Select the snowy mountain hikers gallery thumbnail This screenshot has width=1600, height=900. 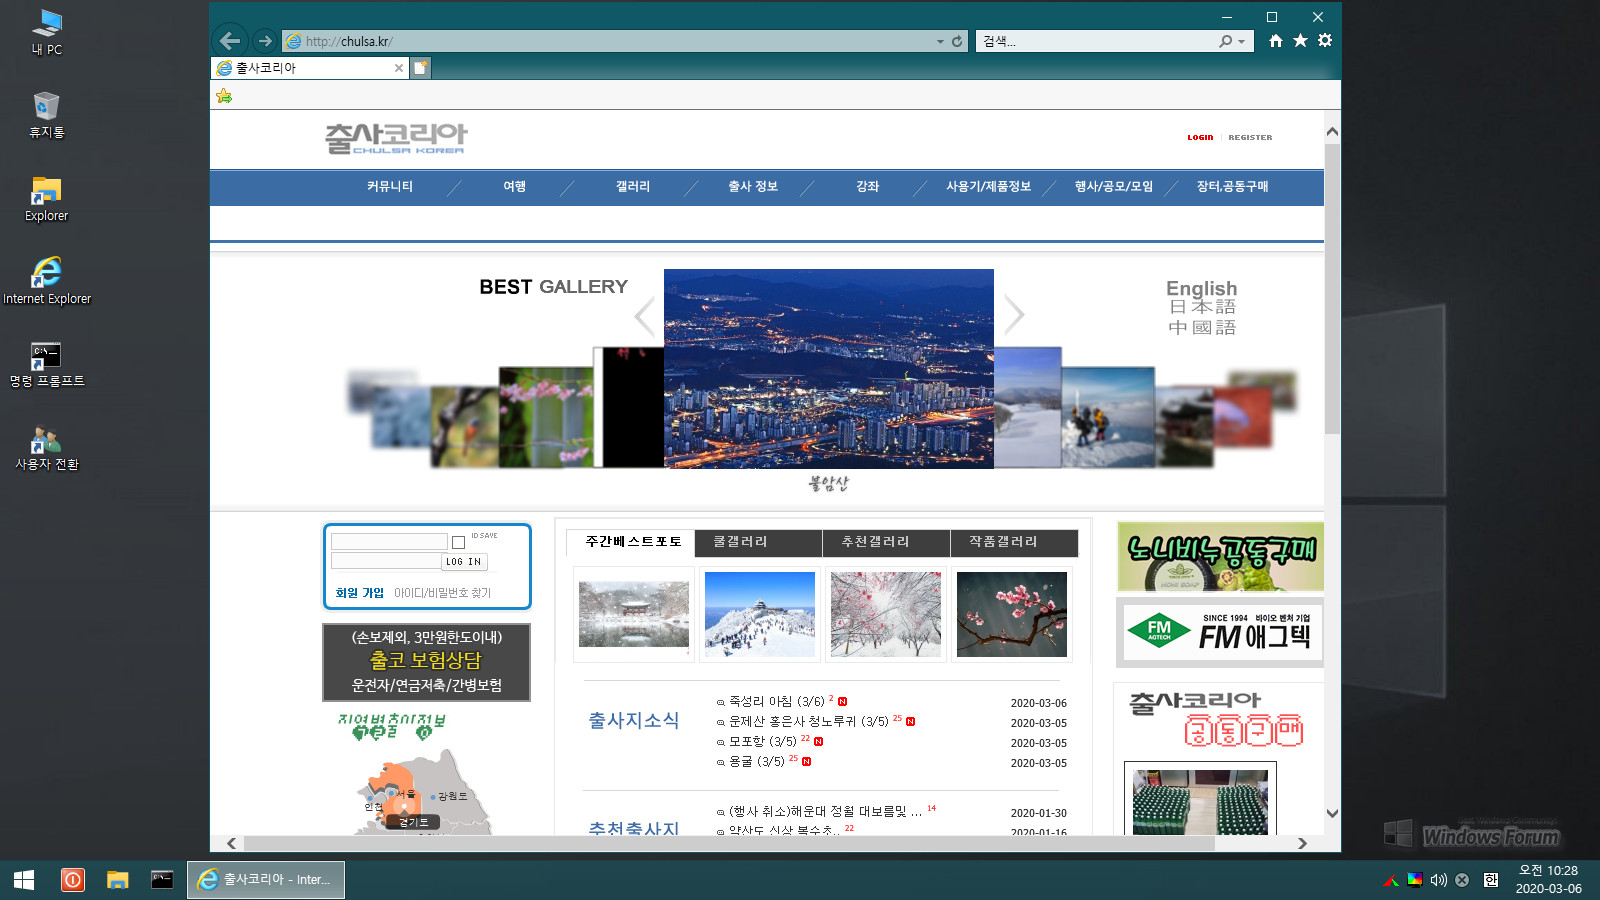1107,417
